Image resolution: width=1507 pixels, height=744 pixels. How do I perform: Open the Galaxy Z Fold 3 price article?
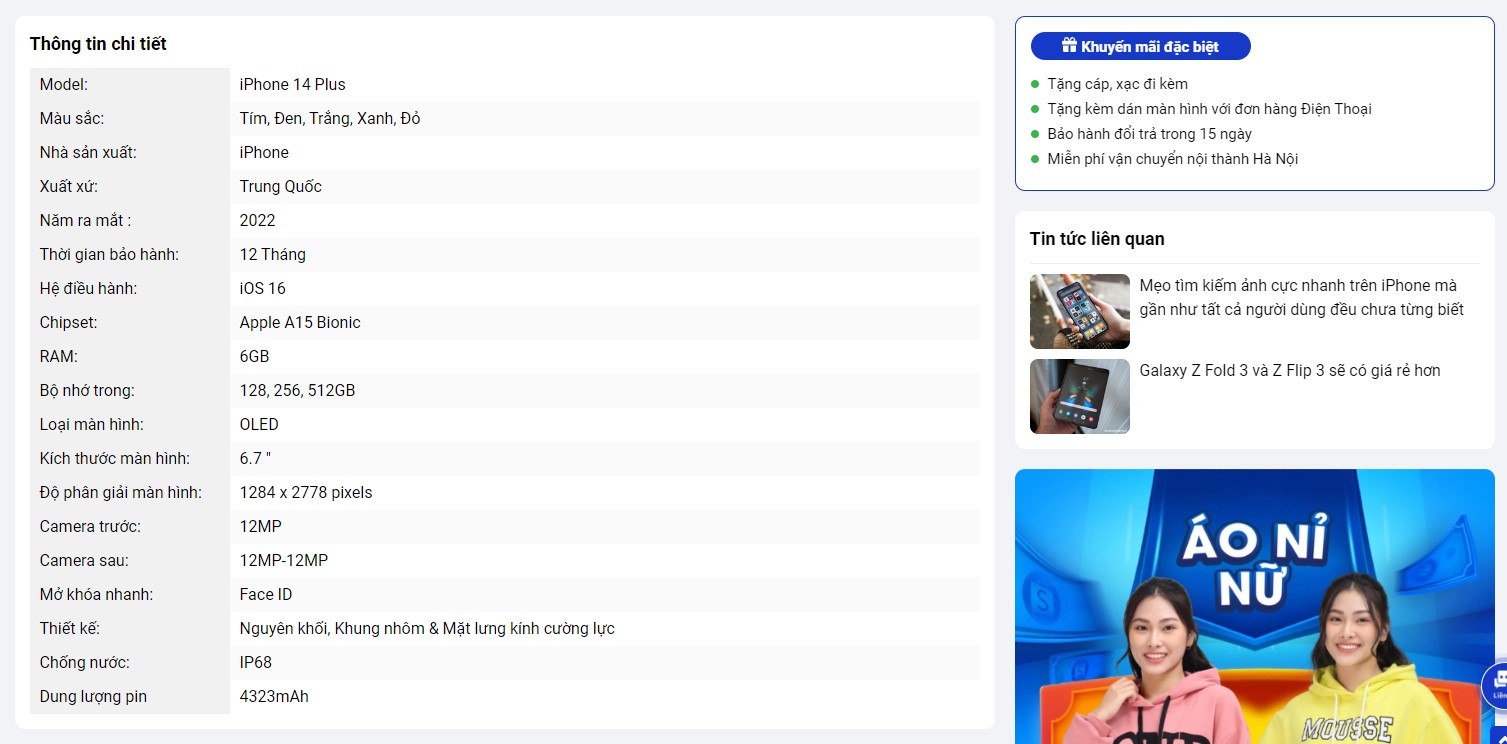click(1290, 370)
